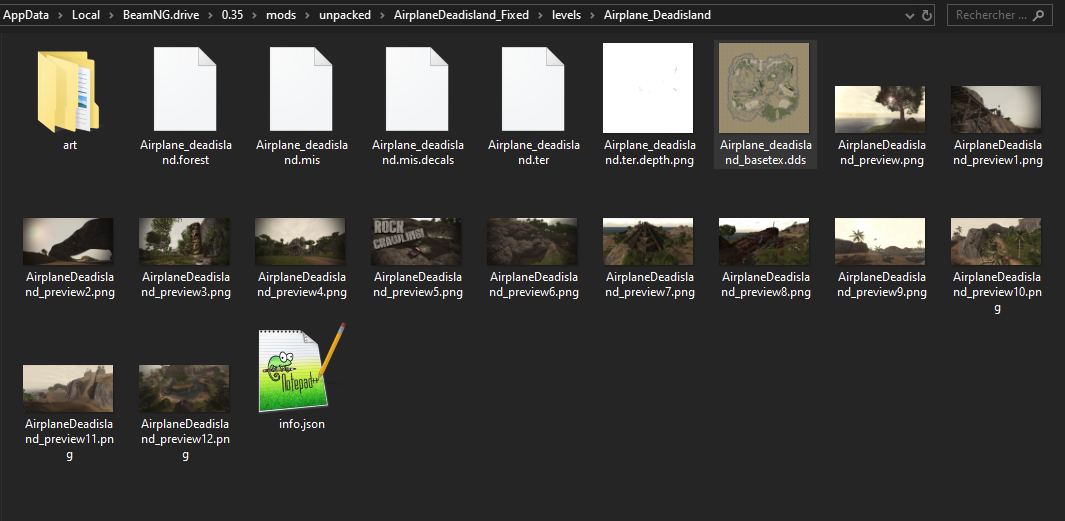Expand chevron after unpacked breadcrumb
The height and width of the screenshot is (521, 1065).
tap(382, 15)
